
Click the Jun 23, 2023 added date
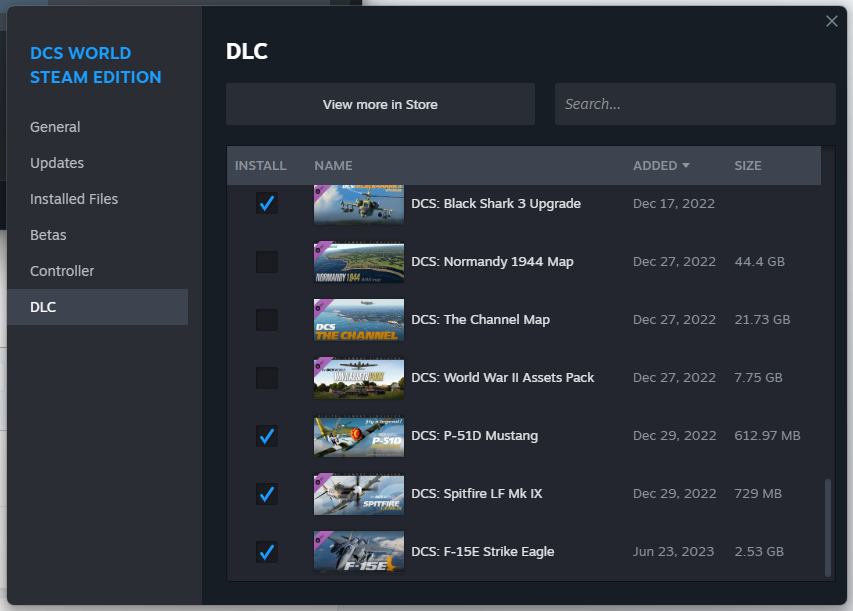click(673, 552)
